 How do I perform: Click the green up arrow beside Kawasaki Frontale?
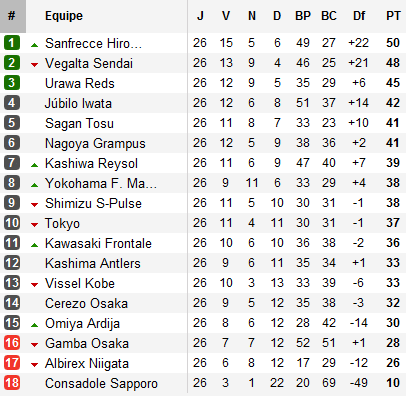(x=34, y=245)
